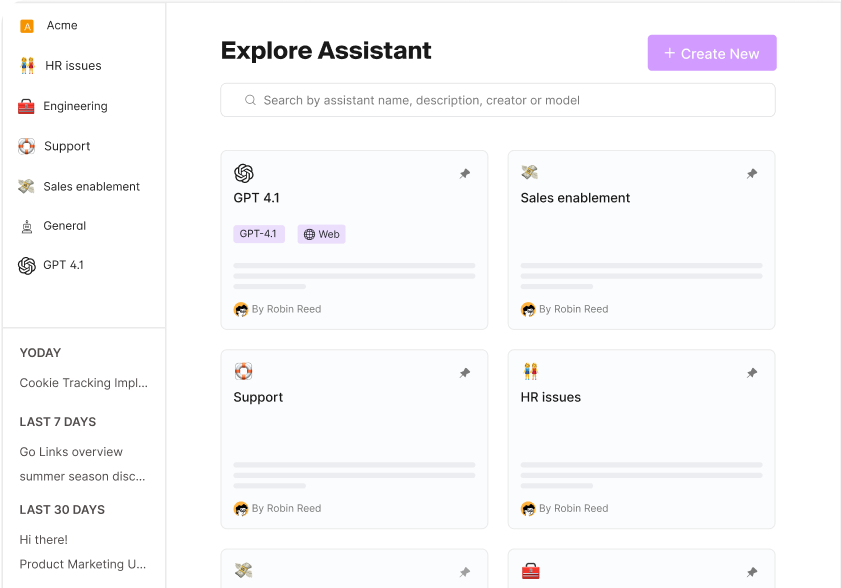Open the HR issues card title
The width and height of the screenshot is (841, 588).
coord(550,397)
